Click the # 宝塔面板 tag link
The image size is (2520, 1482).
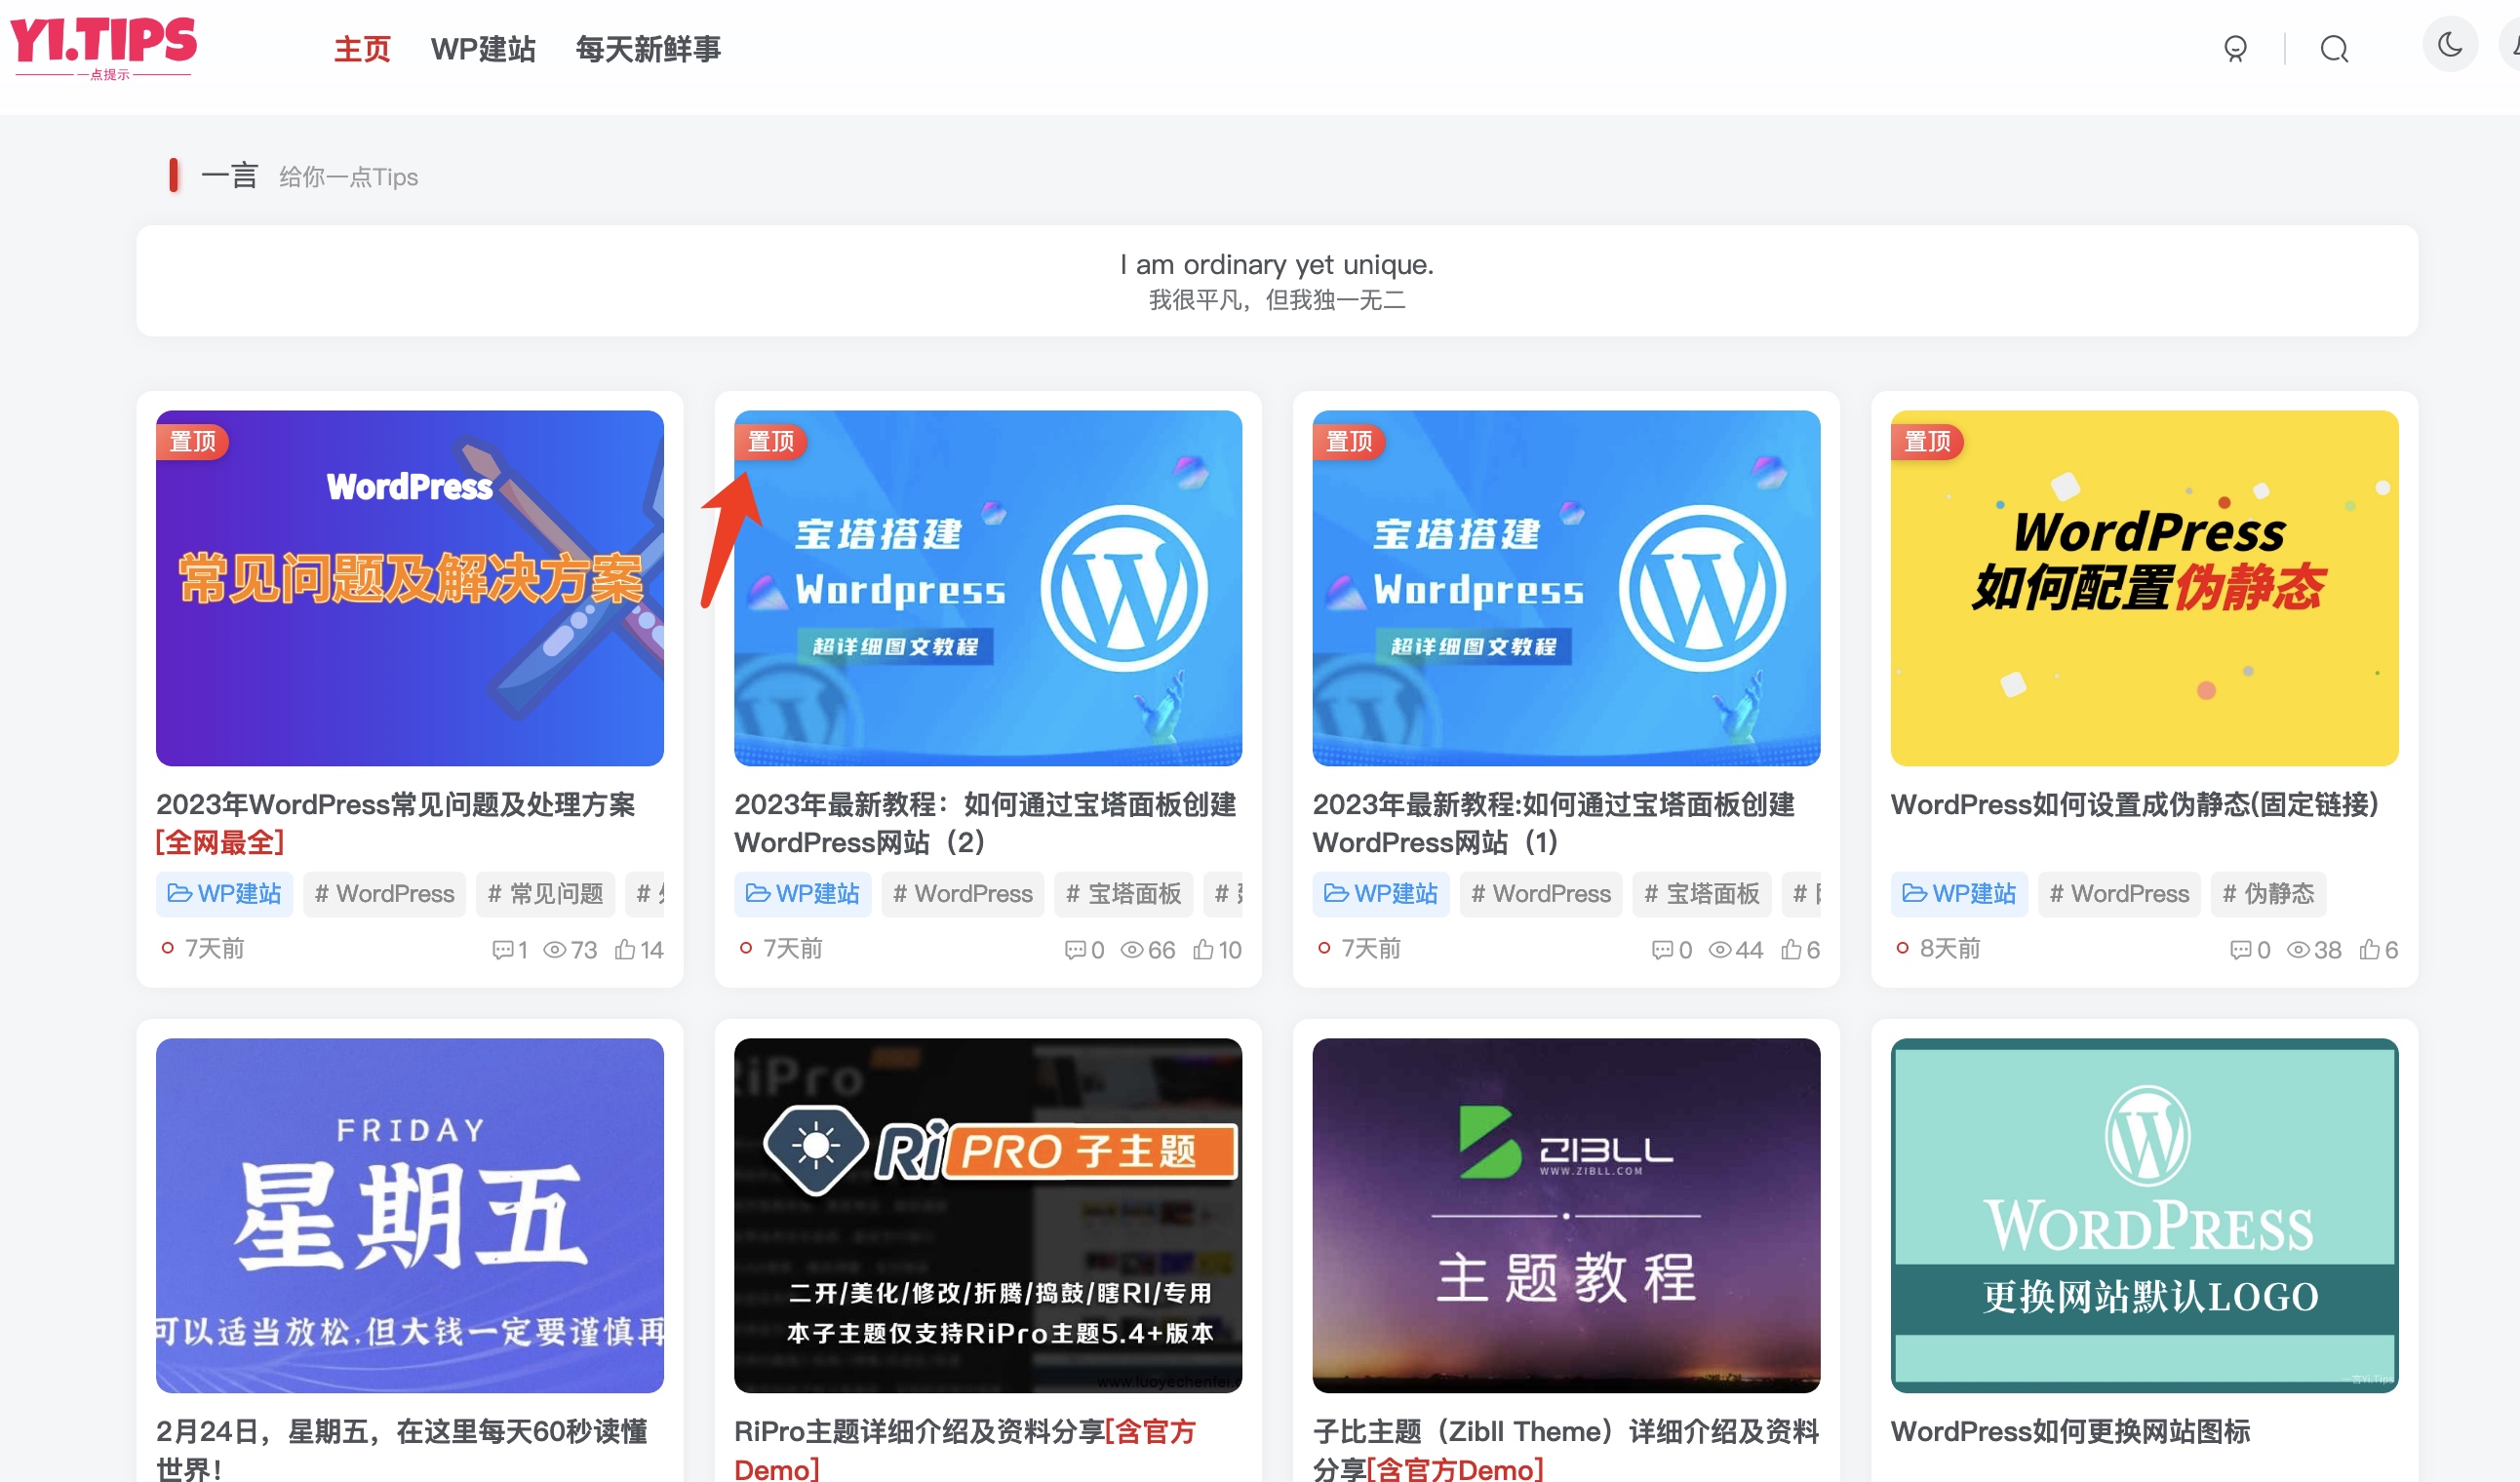(x=1122, y=894)
